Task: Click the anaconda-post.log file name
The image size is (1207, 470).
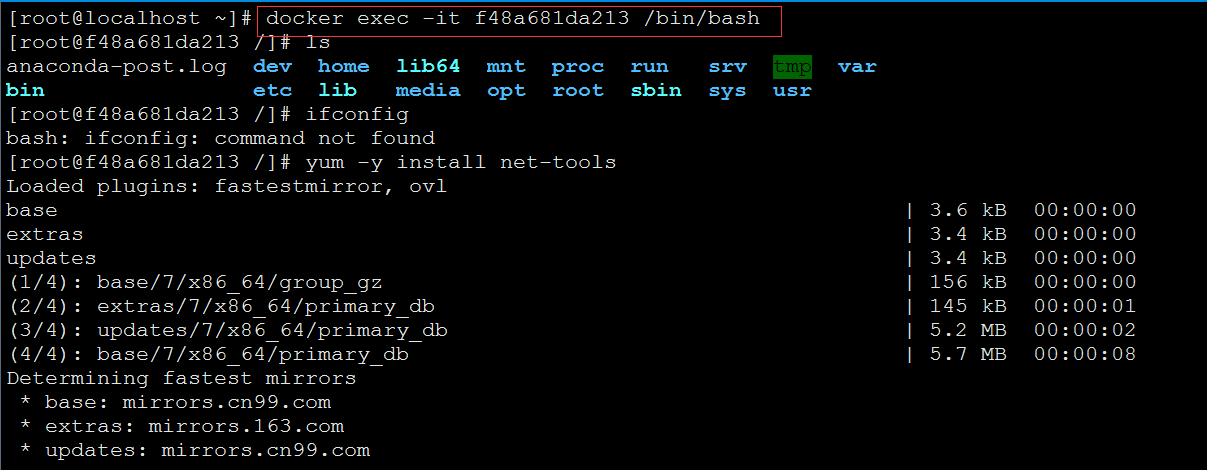Action: pos(116,67)
